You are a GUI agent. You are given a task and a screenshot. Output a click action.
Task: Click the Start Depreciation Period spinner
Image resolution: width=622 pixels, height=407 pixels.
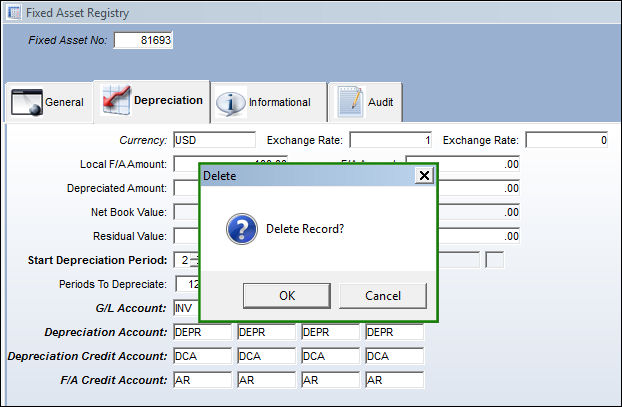pyautogui.click(x=195, y=261)
